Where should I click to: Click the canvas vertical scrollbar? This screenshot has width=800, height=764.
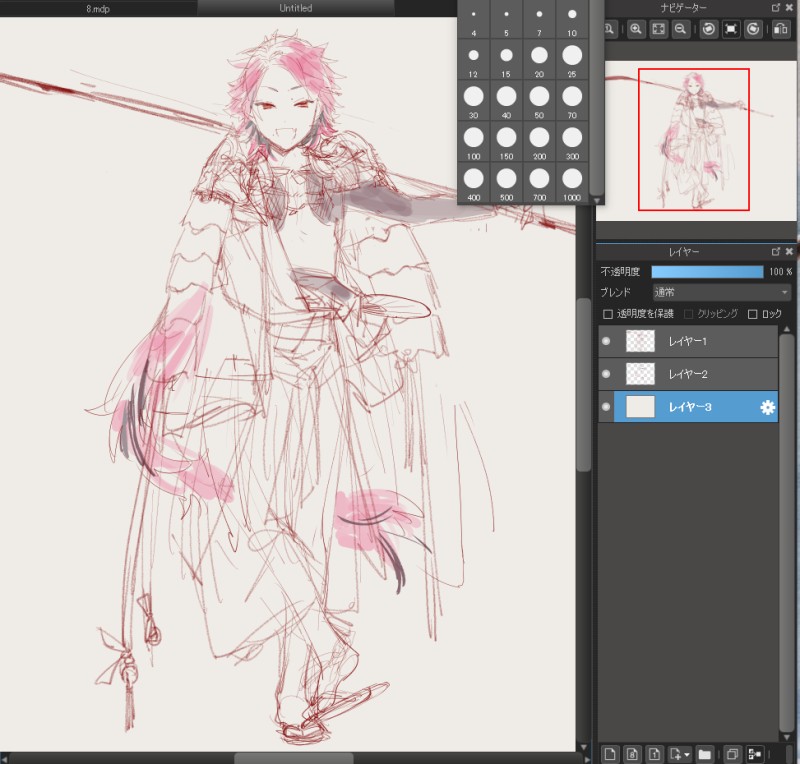coord(584,385)
